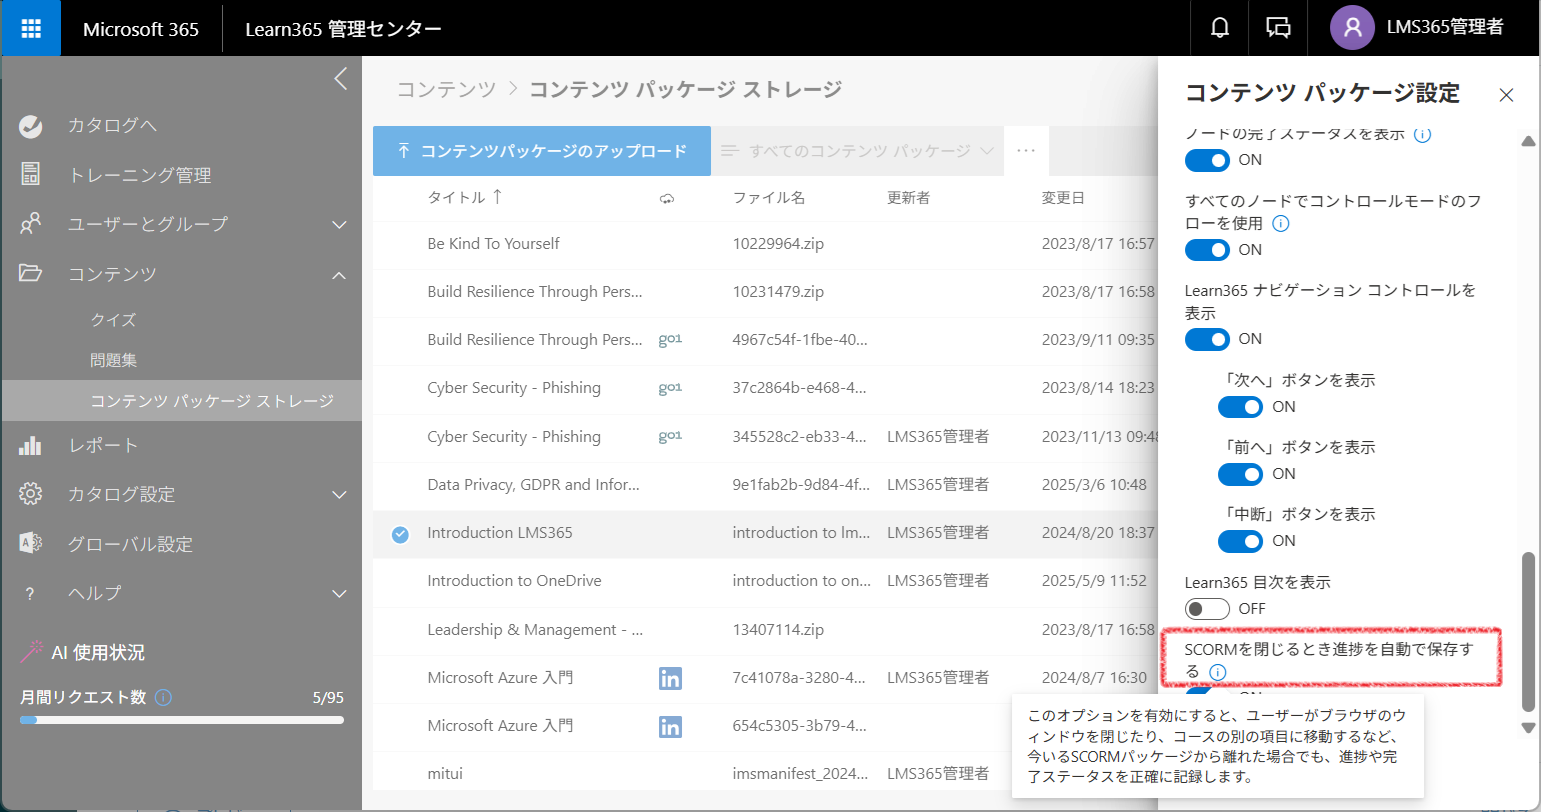Viewport: 1541px width, 812px height.
Task: Collapse the コンテンツ menu chevron
Action: point(339,274)
